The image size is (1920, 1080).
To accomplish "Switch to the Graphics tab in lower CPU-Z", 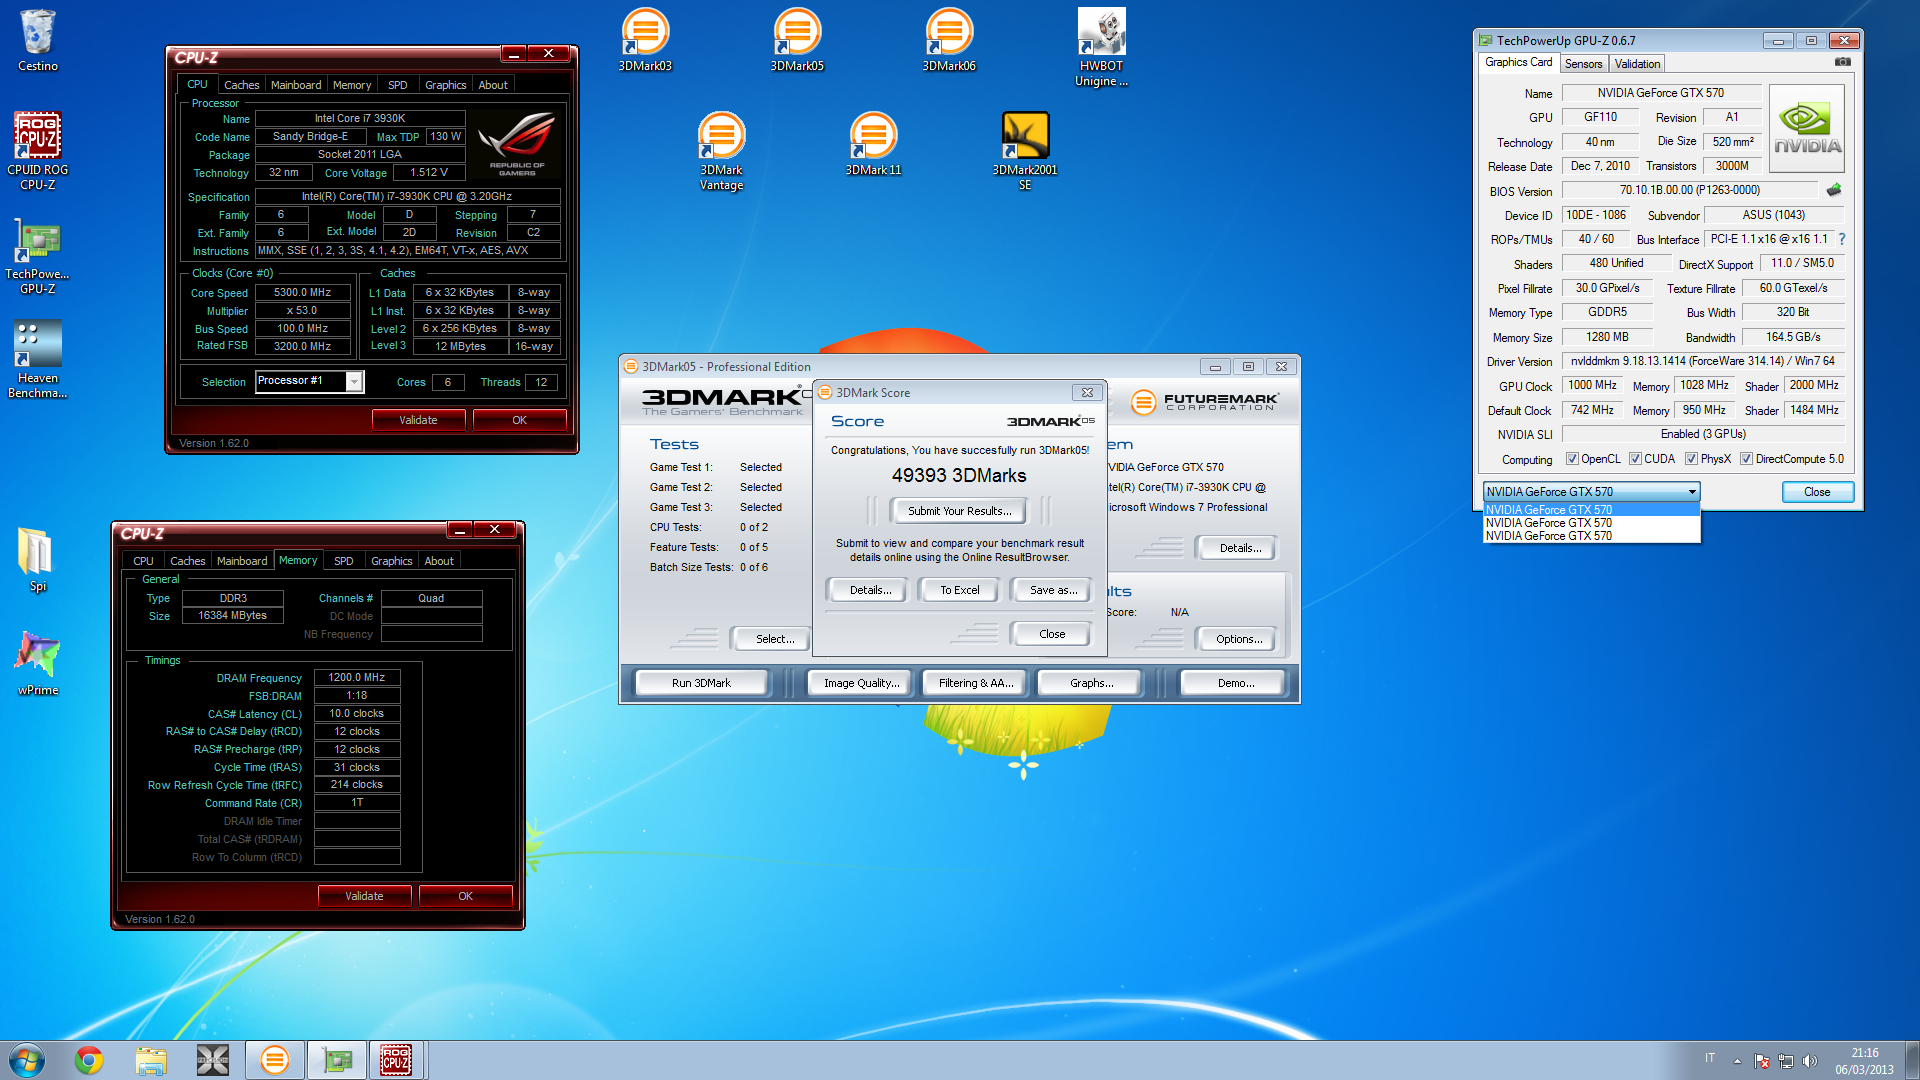I will point(391,561).
